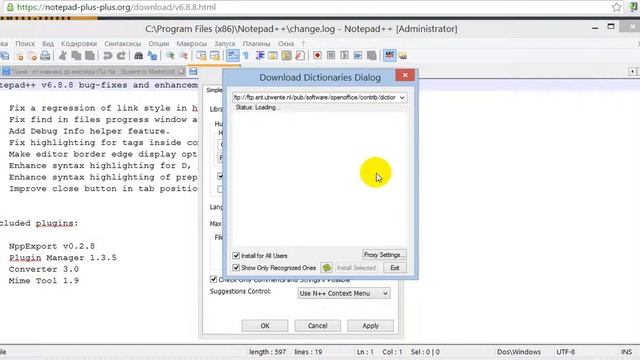Screen dimensions: 640x360
Task: Open the Вид menu
Action: click(x=48, y=43)
